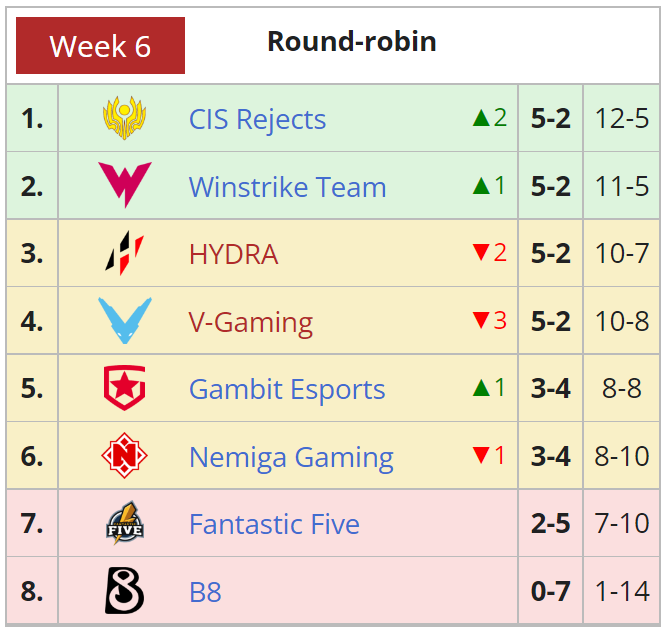The image size is (666, 627).
Task: Click the B8 black team logo
Action: 124,590
